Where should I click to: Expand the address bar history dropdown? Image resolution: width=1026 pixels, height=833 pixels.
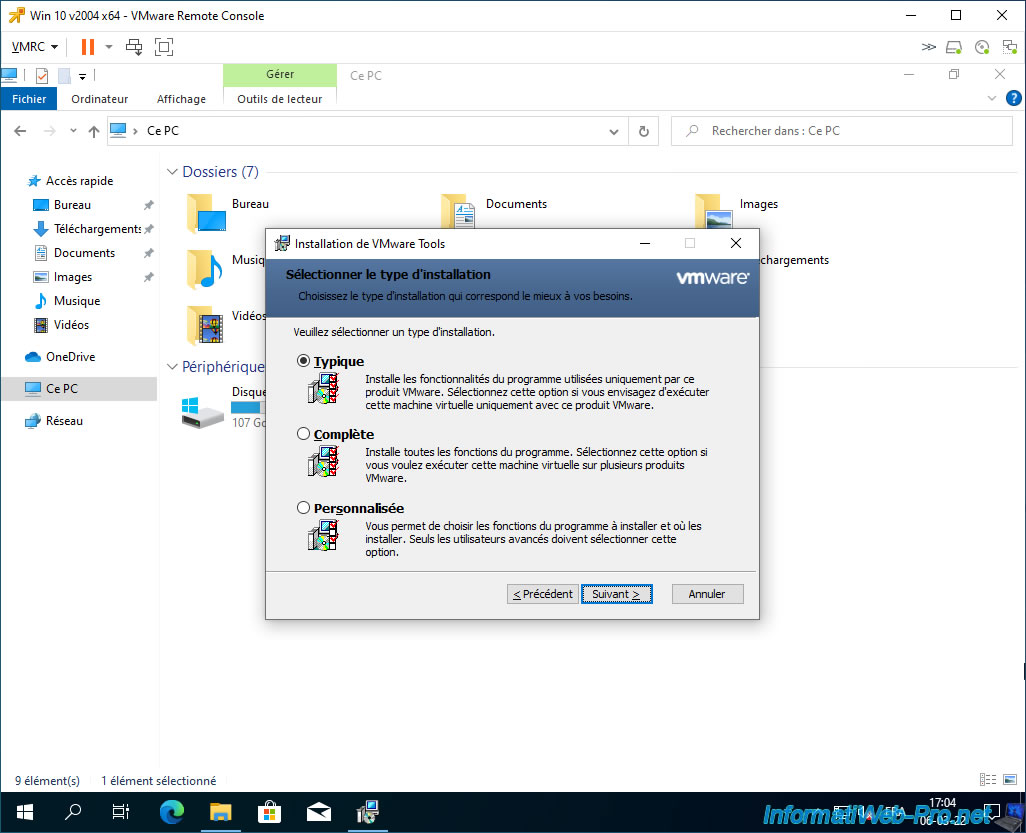pyautogui.click(x=615, y=131)
